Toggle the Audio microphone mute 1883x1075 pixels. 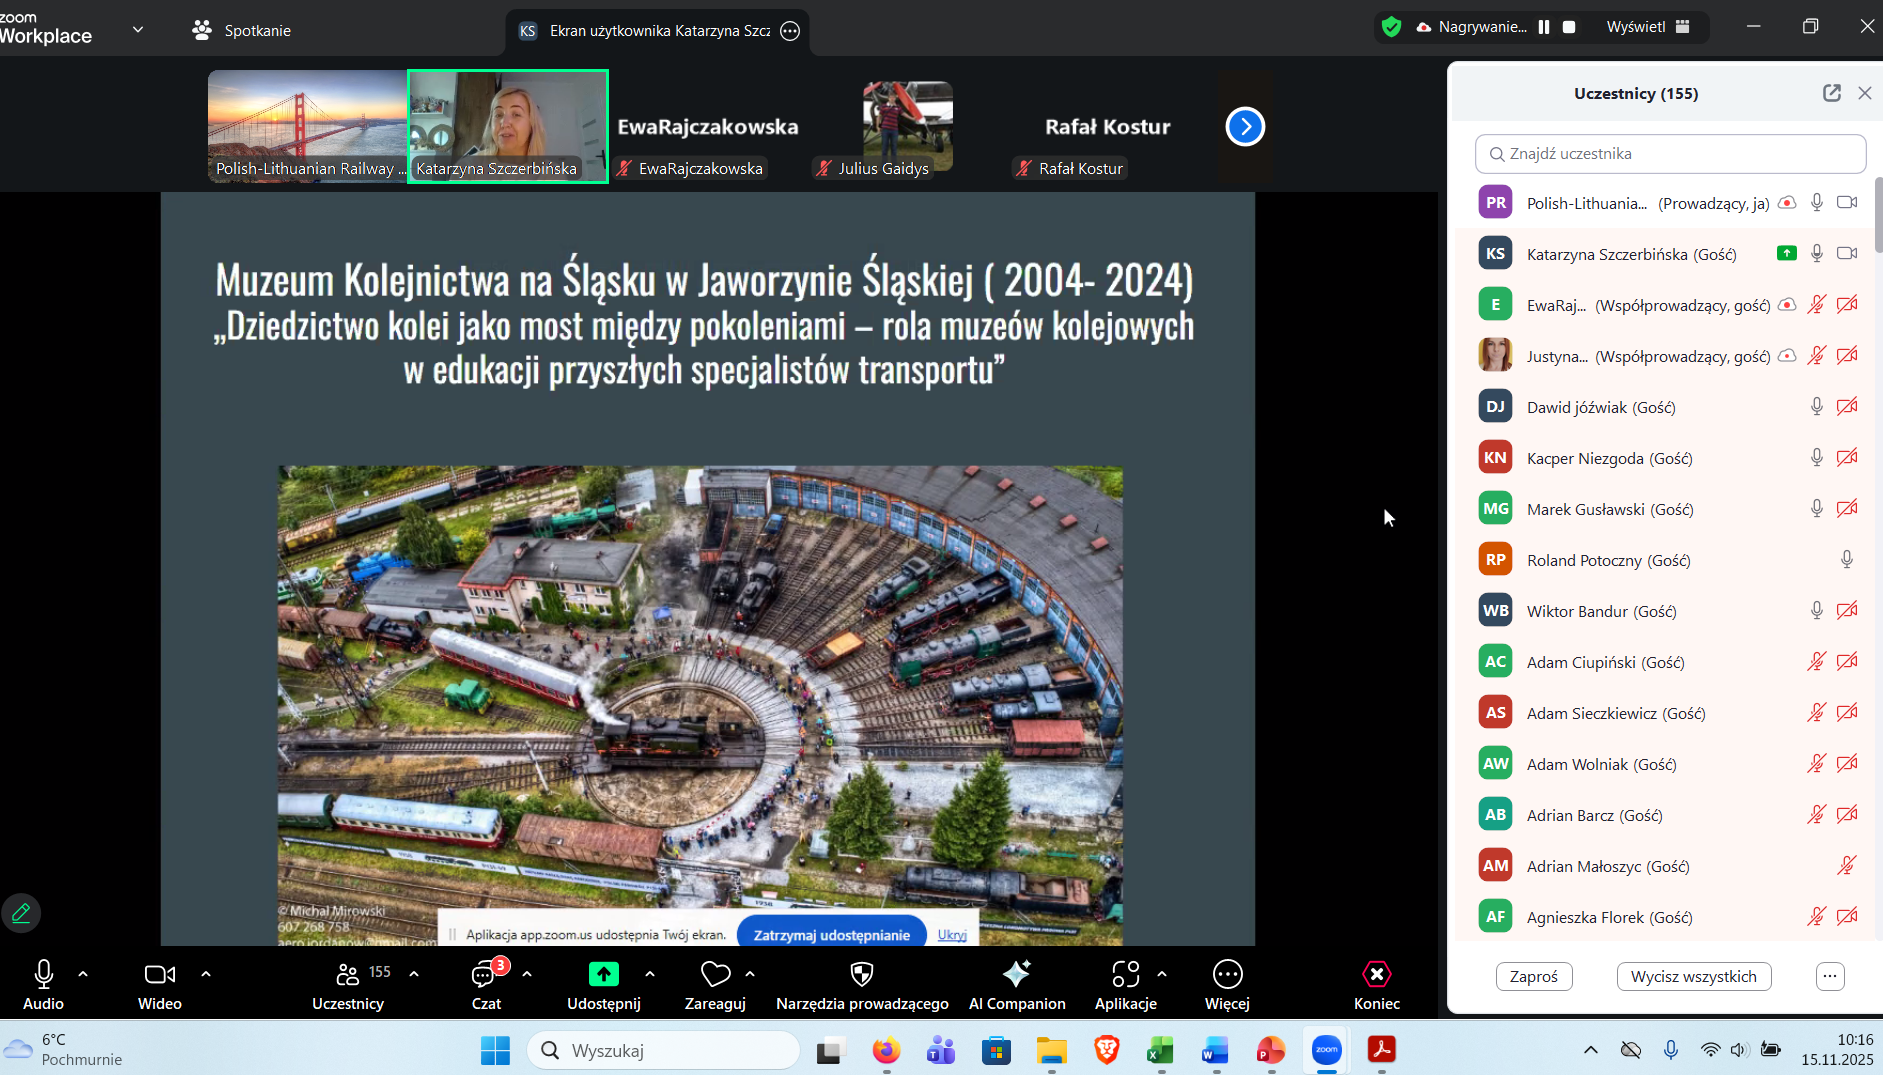(43, 974)
